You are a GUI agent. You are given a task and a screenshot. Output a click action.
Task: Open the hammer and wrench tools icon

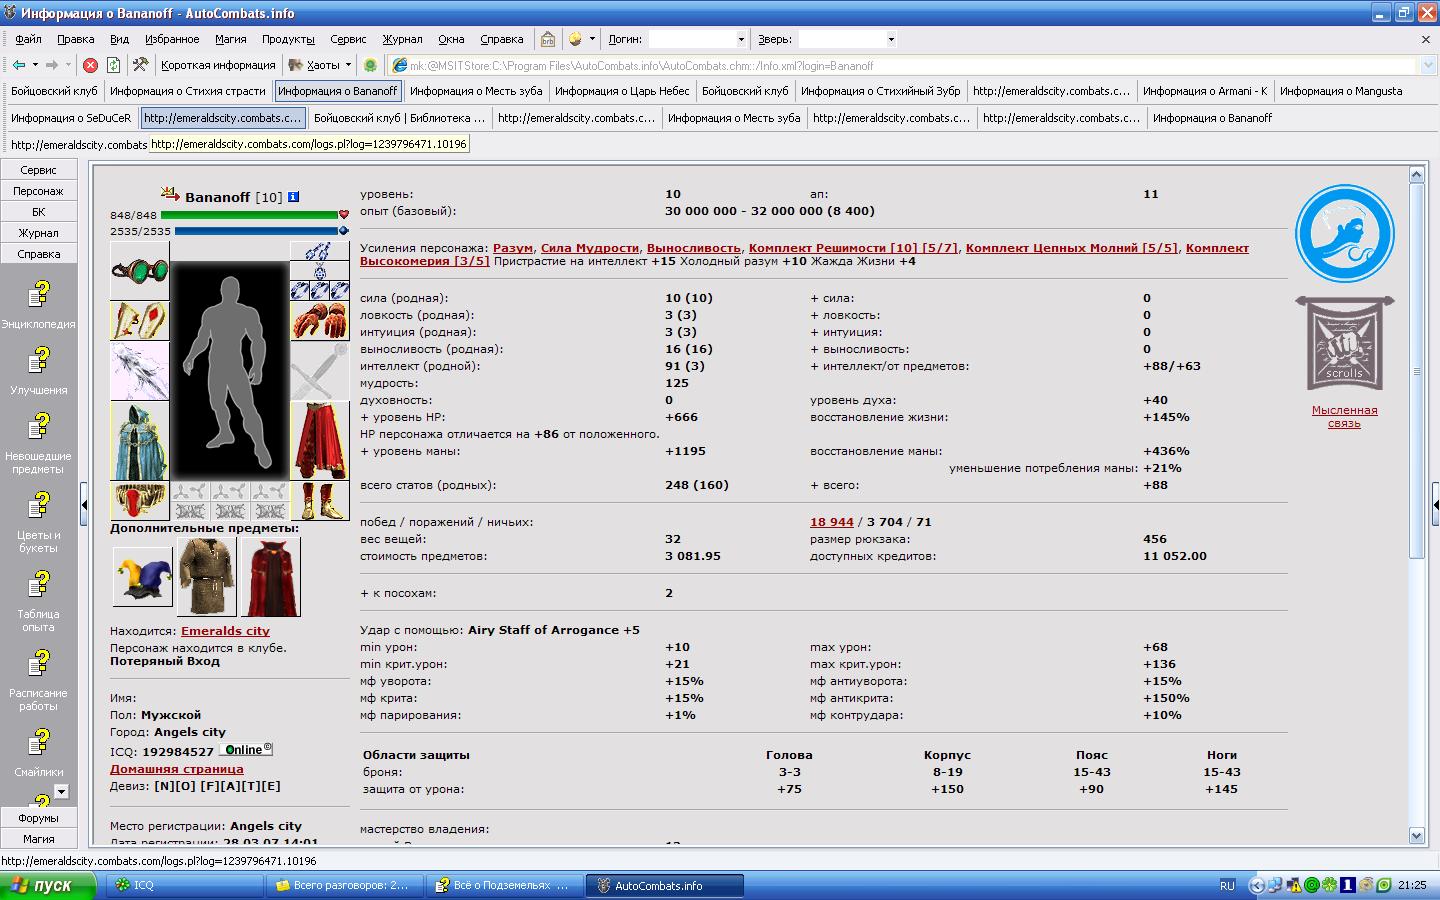(141, 65)
